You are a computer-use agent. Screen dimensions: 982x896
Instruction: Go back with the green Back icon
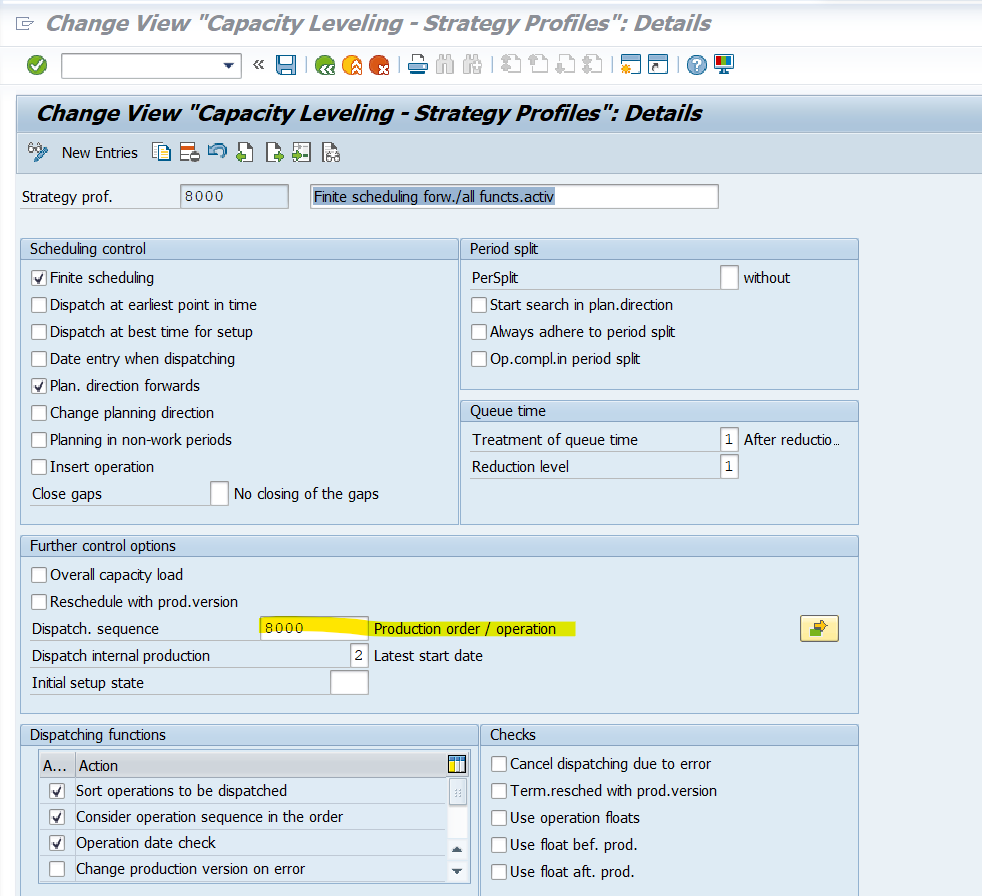pos(325,64)
